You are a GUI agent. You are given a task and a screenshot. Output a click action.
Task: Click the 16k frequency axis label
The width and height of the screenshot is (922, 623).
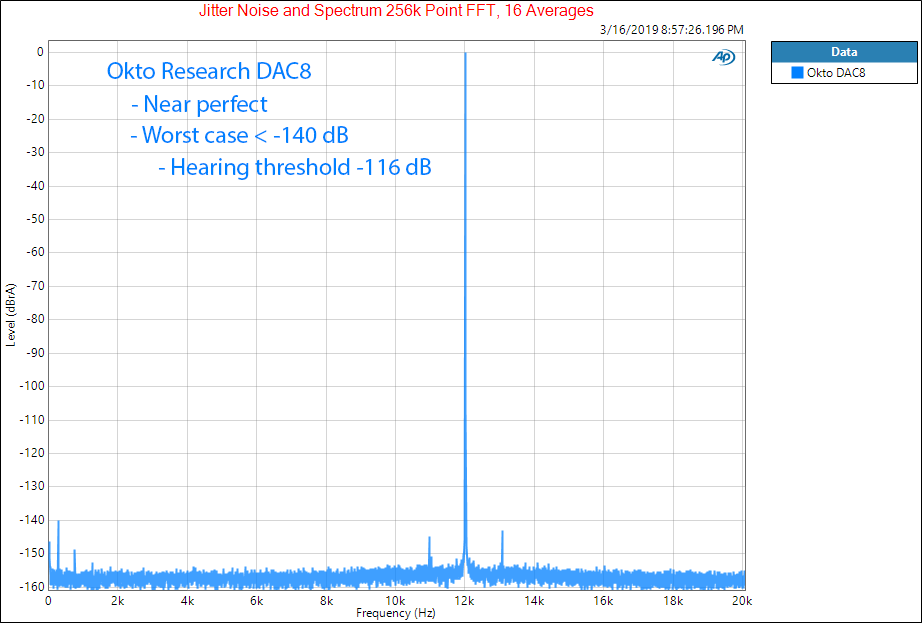click(603, 601)
